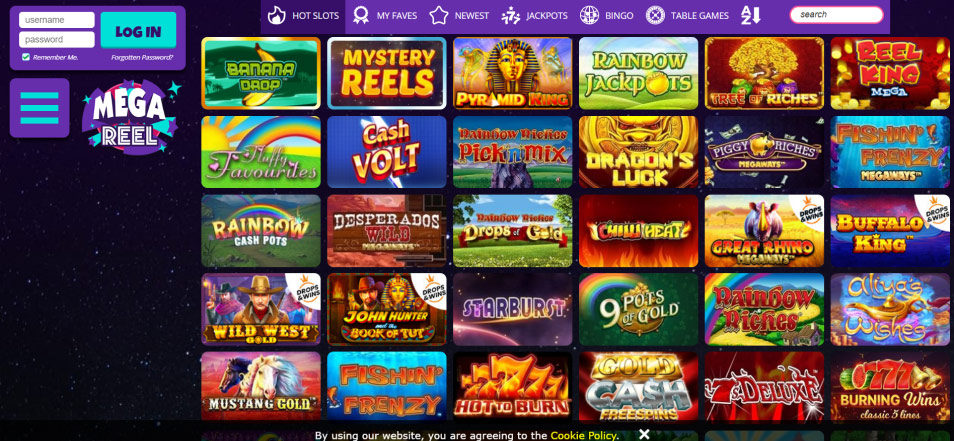Focus the games search box

[837, 15]
